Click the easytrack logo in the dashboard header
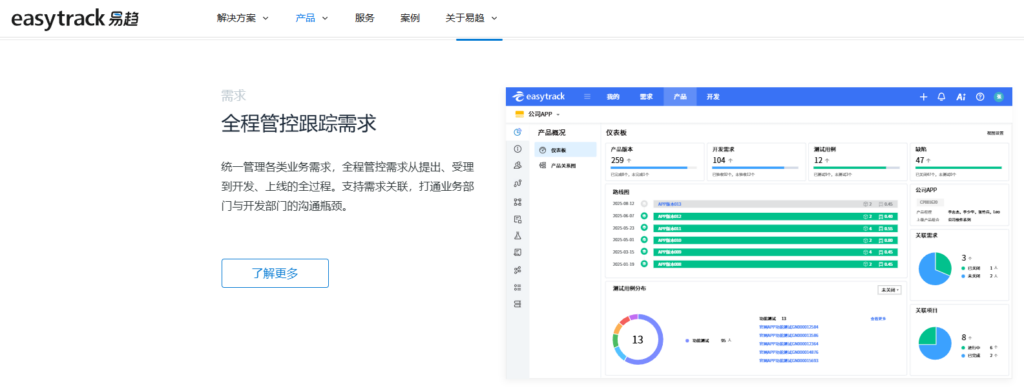 pos(539,97)
